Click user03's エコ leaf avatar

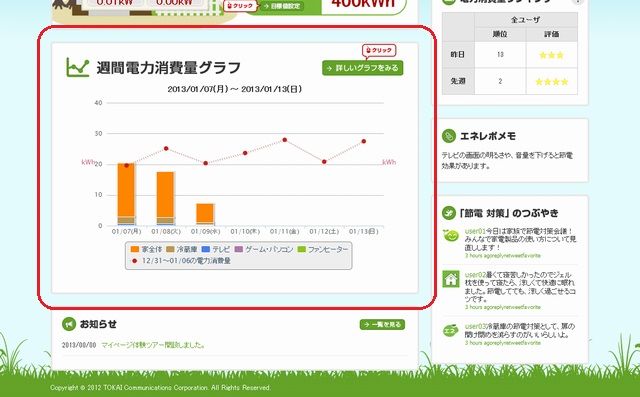pos(451,330)
